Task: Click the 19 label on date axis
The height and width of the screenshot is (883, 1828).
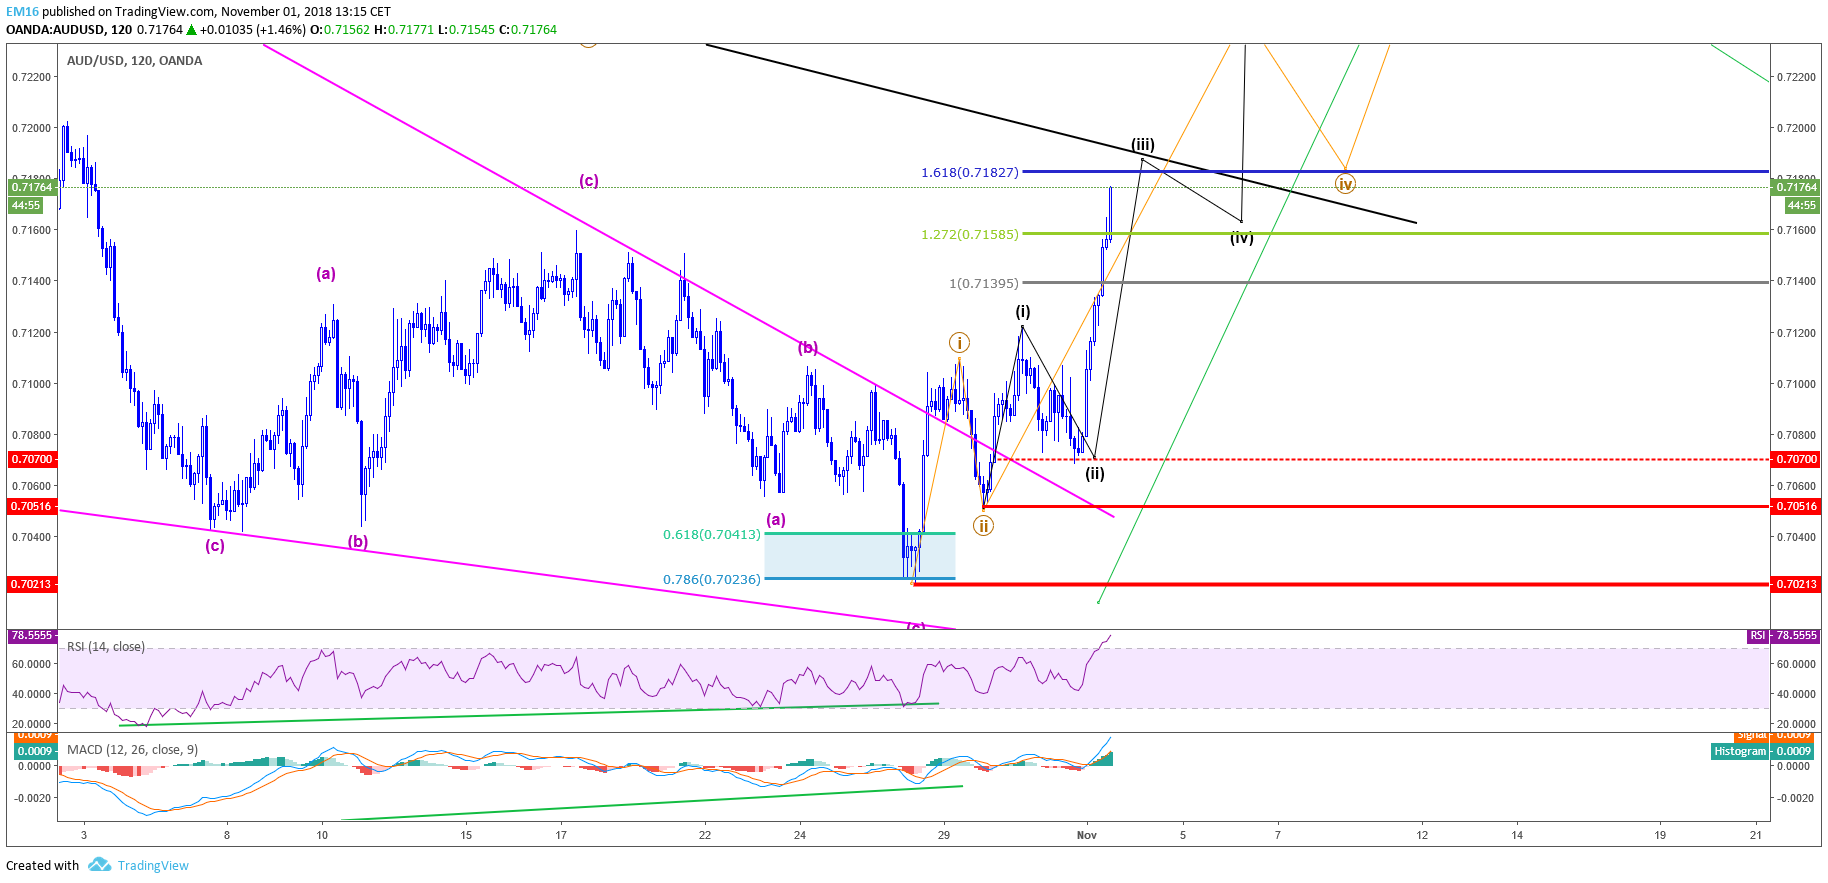Action: pyautogui.click(x=1660, y=835)
